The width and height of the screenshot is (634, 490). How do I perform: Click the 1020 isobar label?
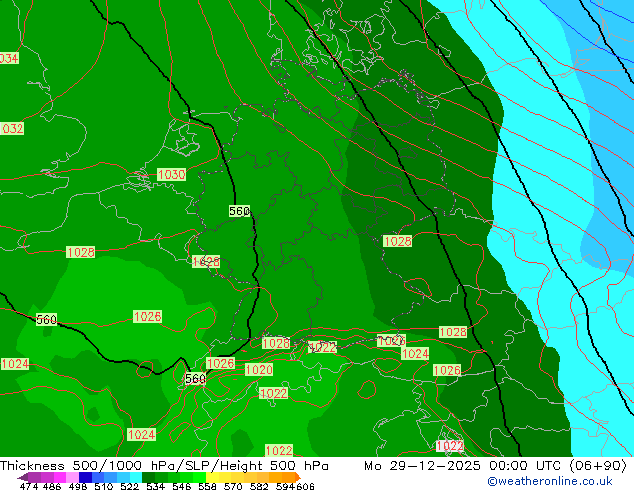[x=259, y=370]
